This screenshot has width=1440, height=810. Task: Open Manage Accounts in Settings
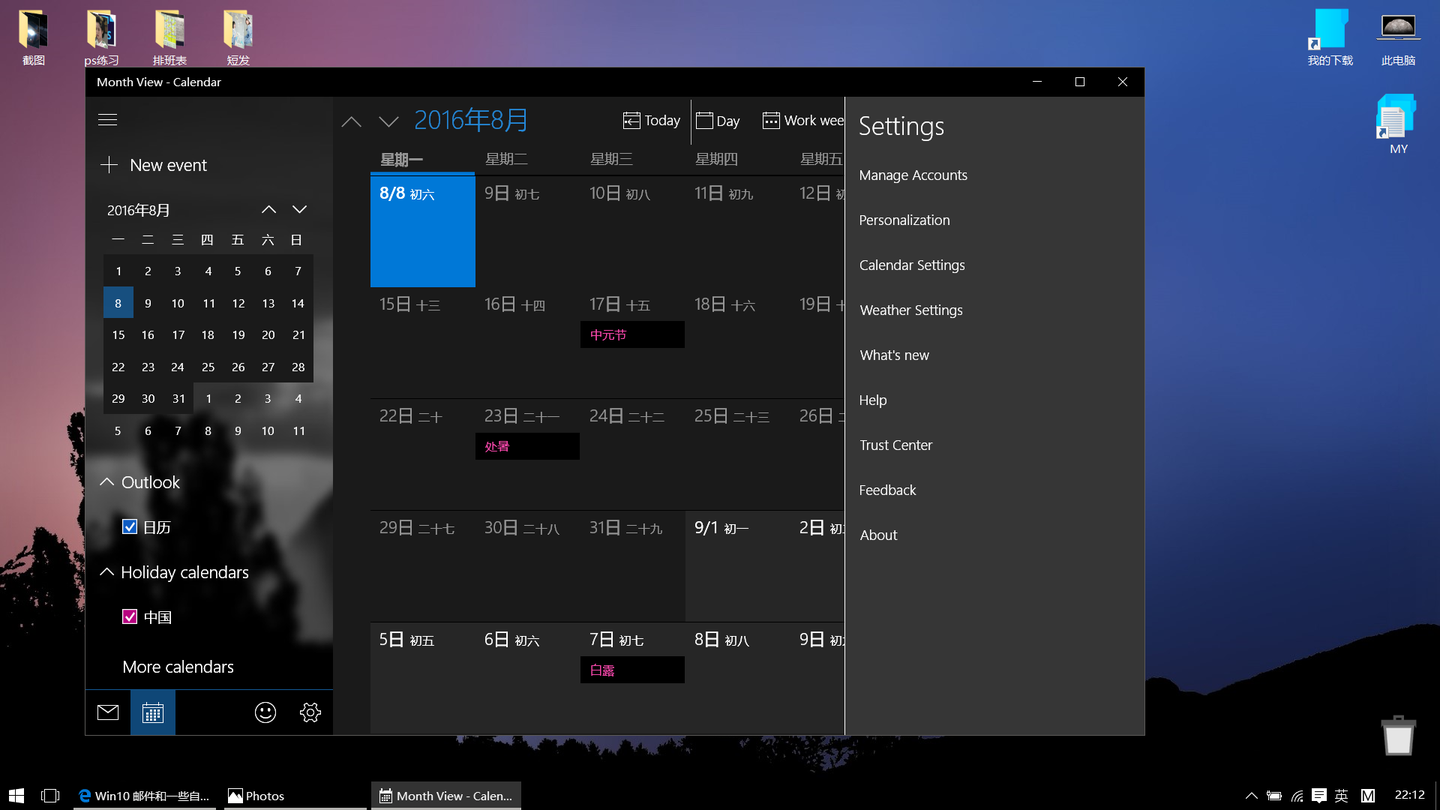pyautogui.click(x=913, y=175)
